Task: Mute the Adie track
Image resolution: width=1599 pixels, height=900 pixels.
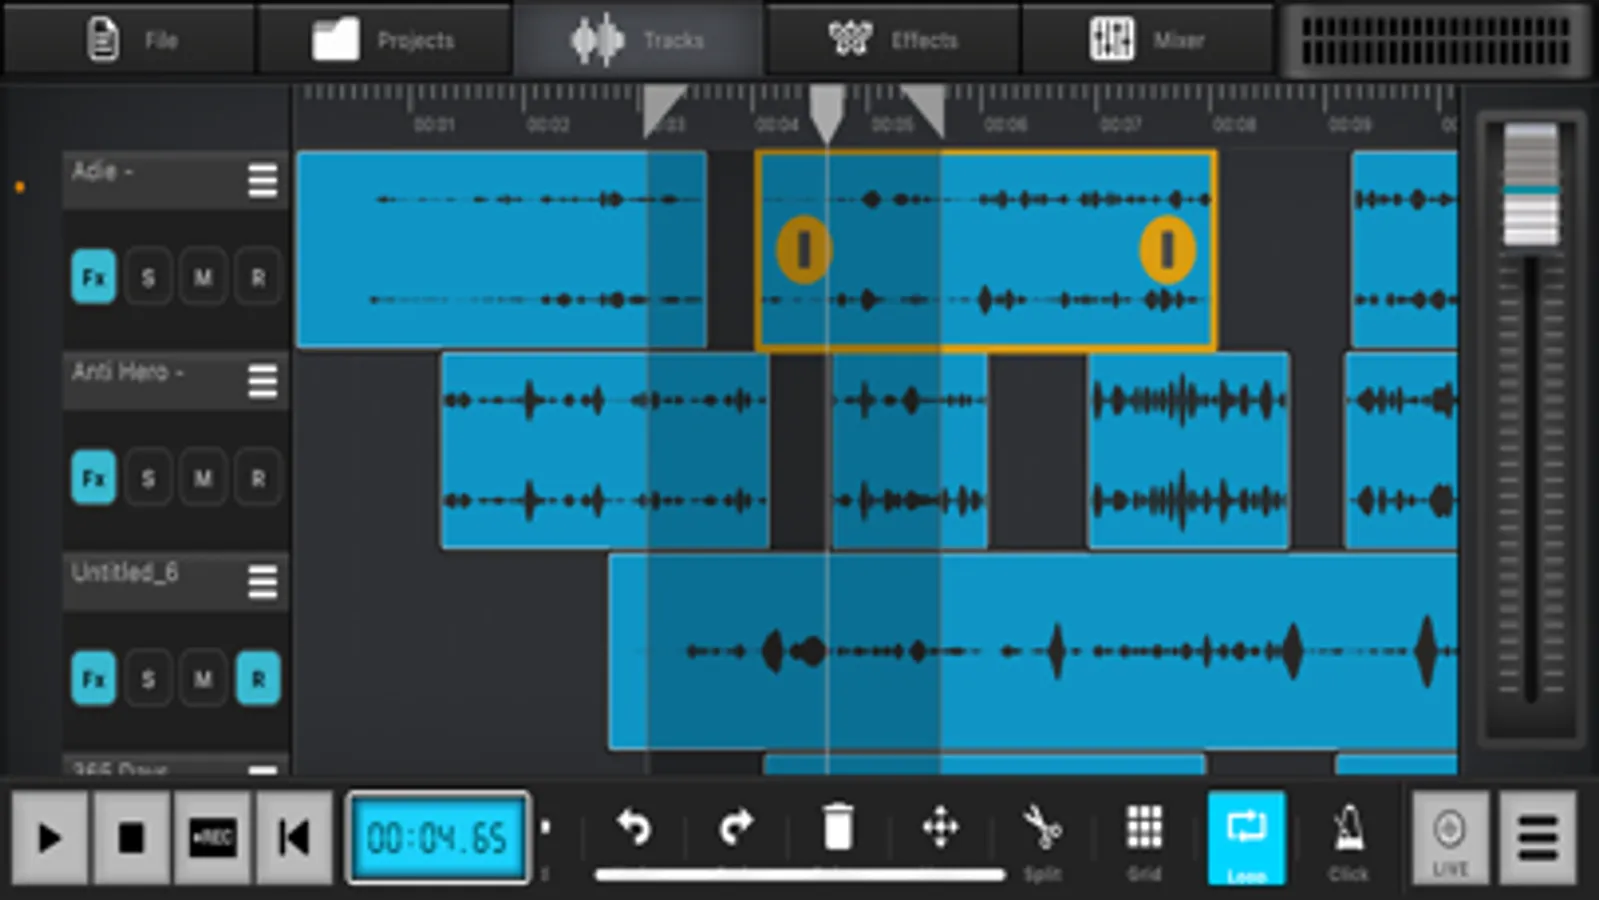Action: [203, 277]
